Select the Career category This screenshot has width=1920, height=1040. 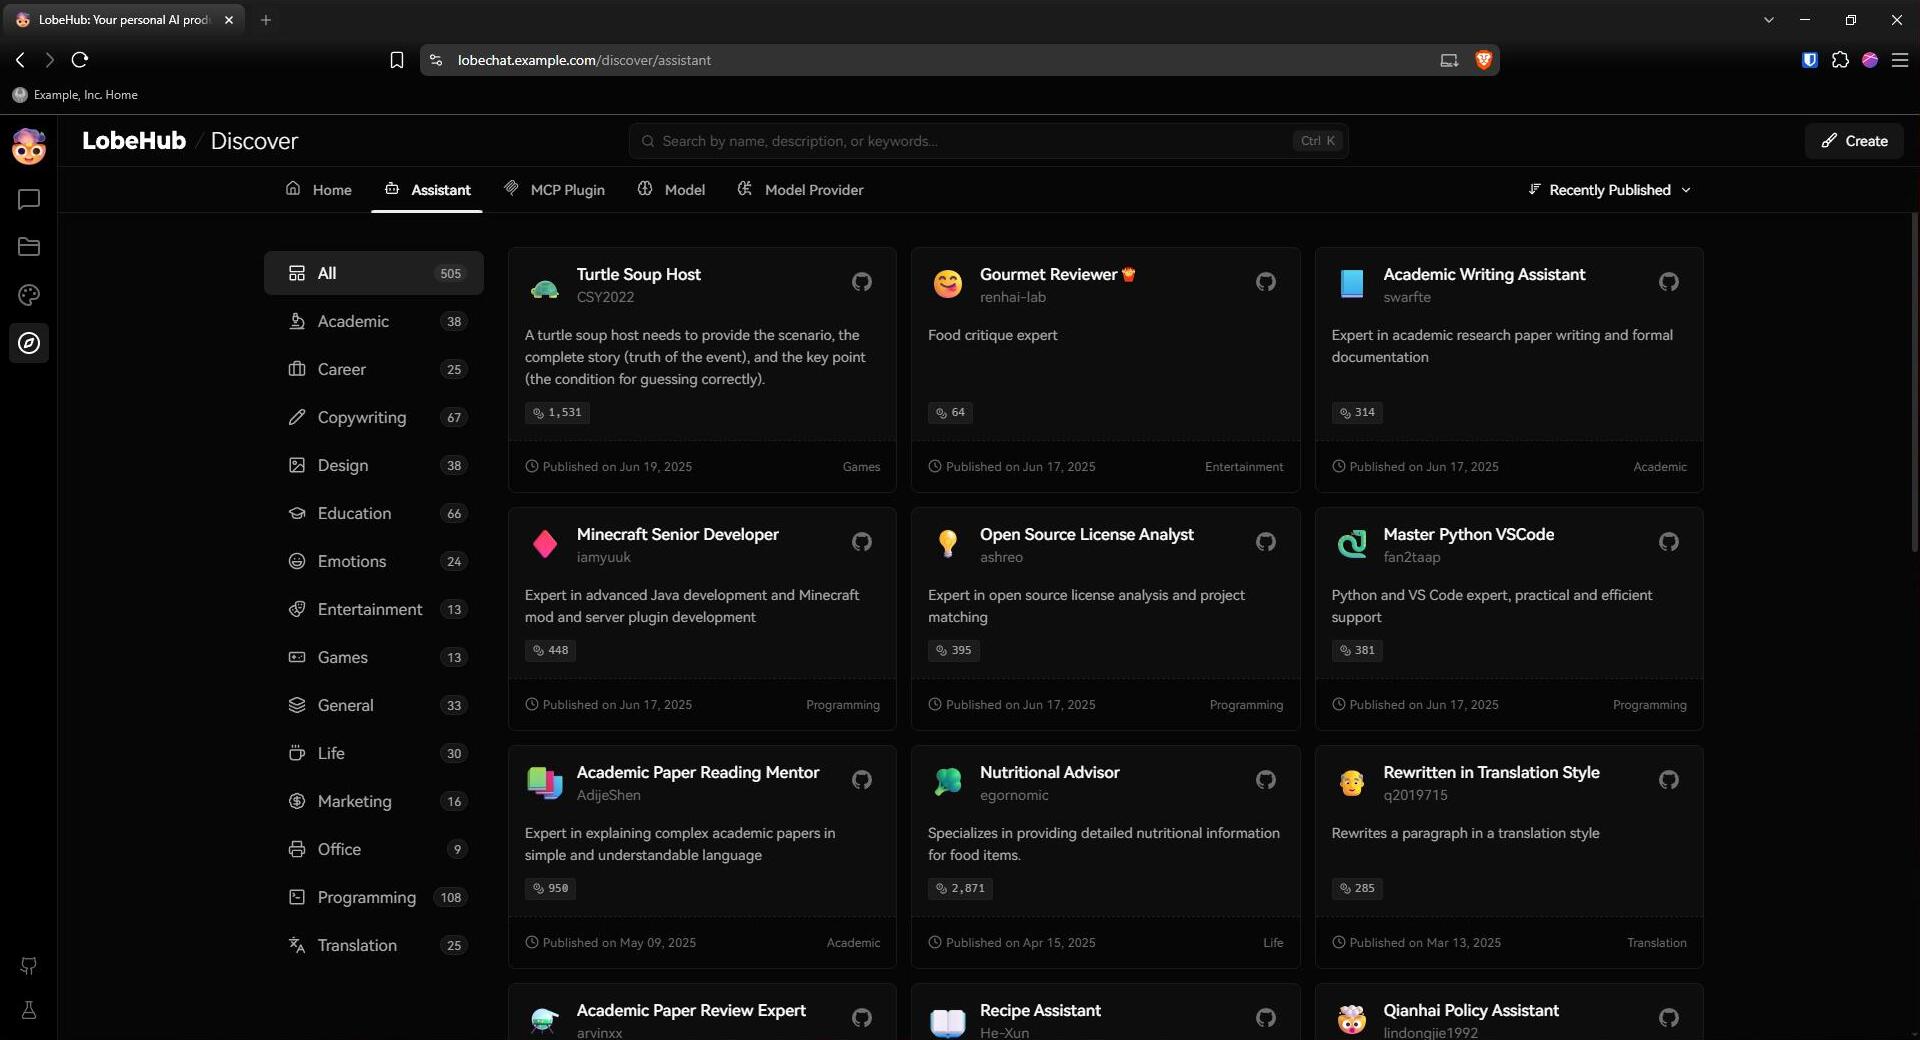[374, 369]
